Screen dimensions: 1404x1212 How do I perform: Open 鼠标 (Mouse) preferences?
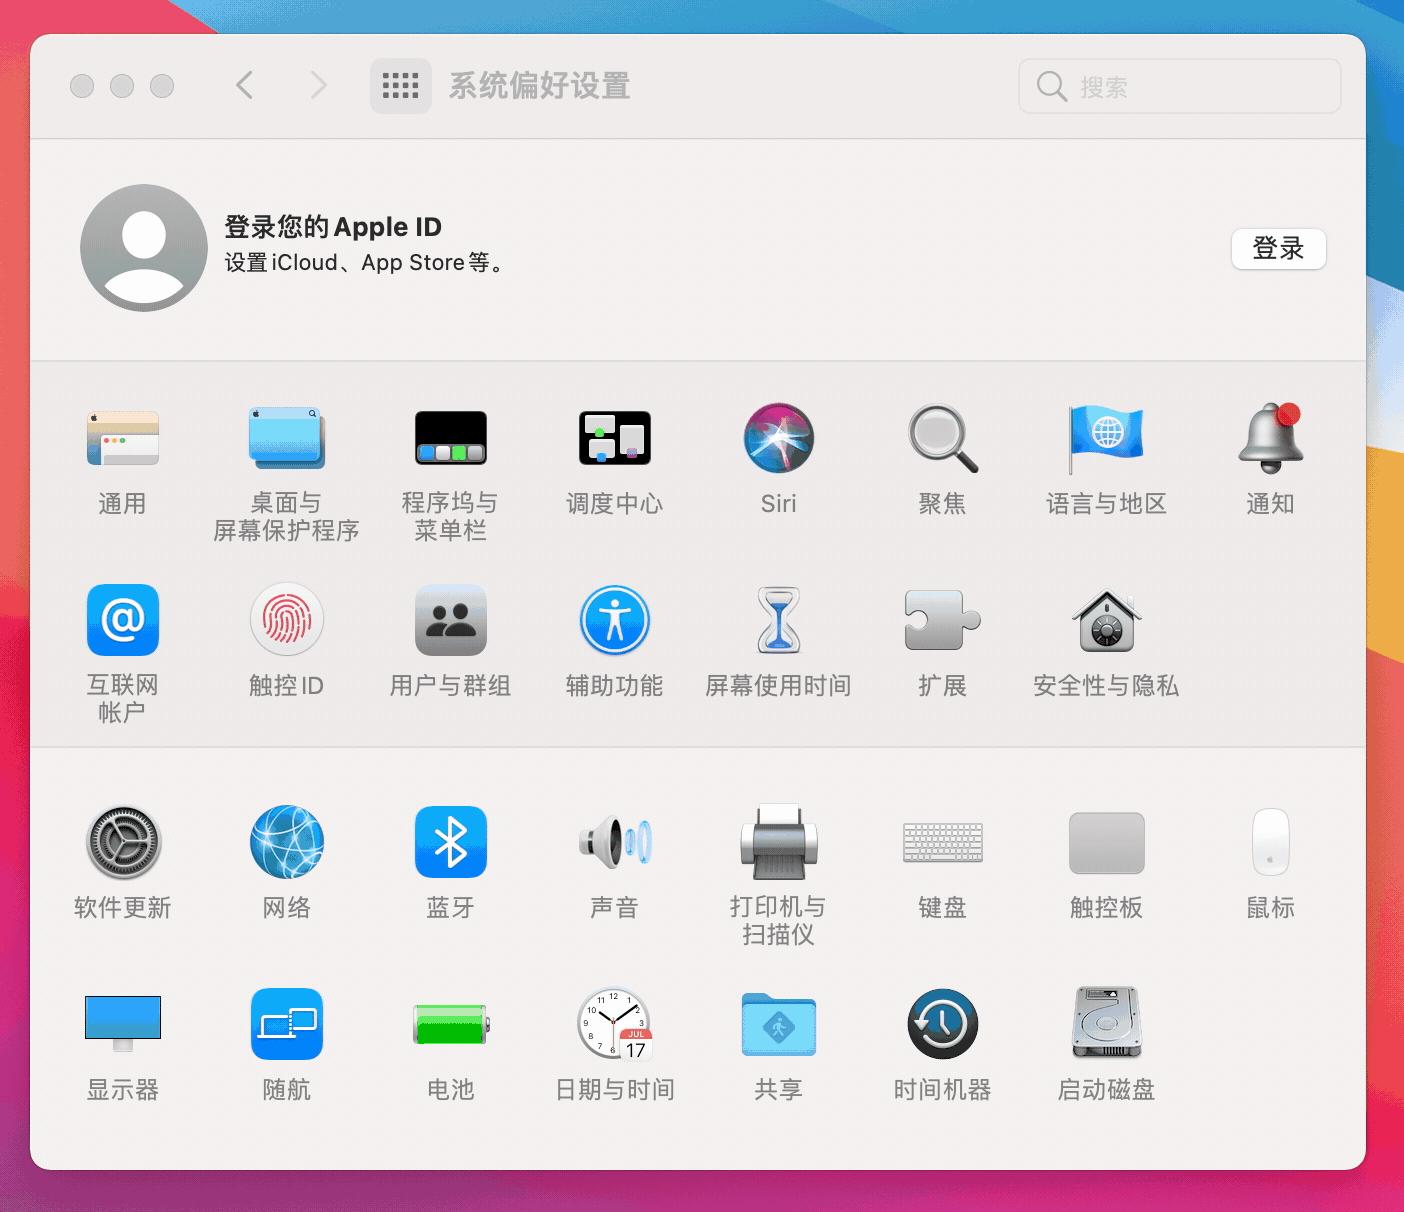tap(1271, 842)
